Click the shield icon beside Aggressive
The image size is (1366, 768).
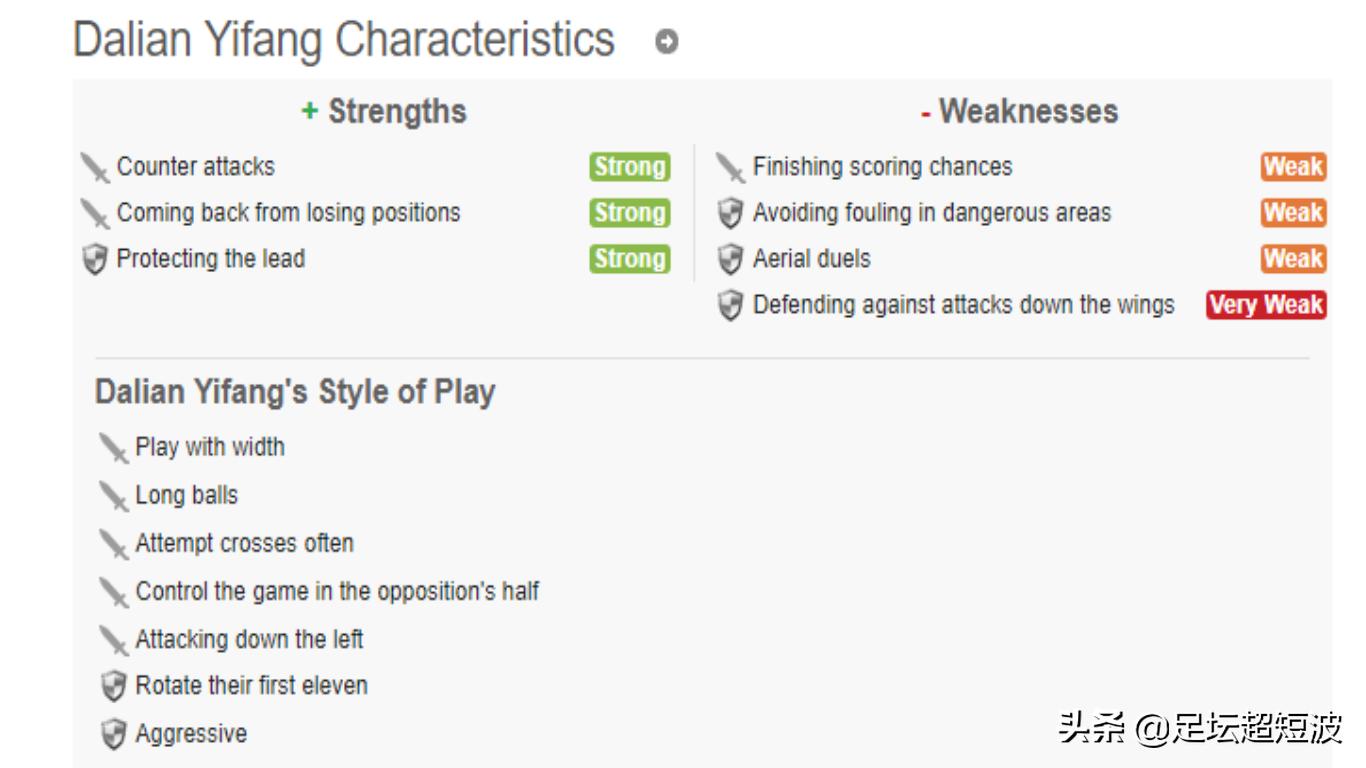point(113,735)
